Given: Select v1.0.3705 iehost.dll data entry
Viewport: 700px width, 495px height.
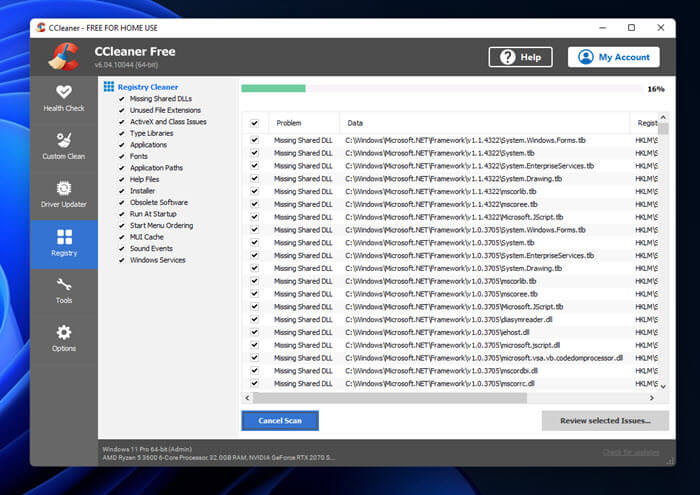Looking at the screenshot, I should [x=437, y=333].
